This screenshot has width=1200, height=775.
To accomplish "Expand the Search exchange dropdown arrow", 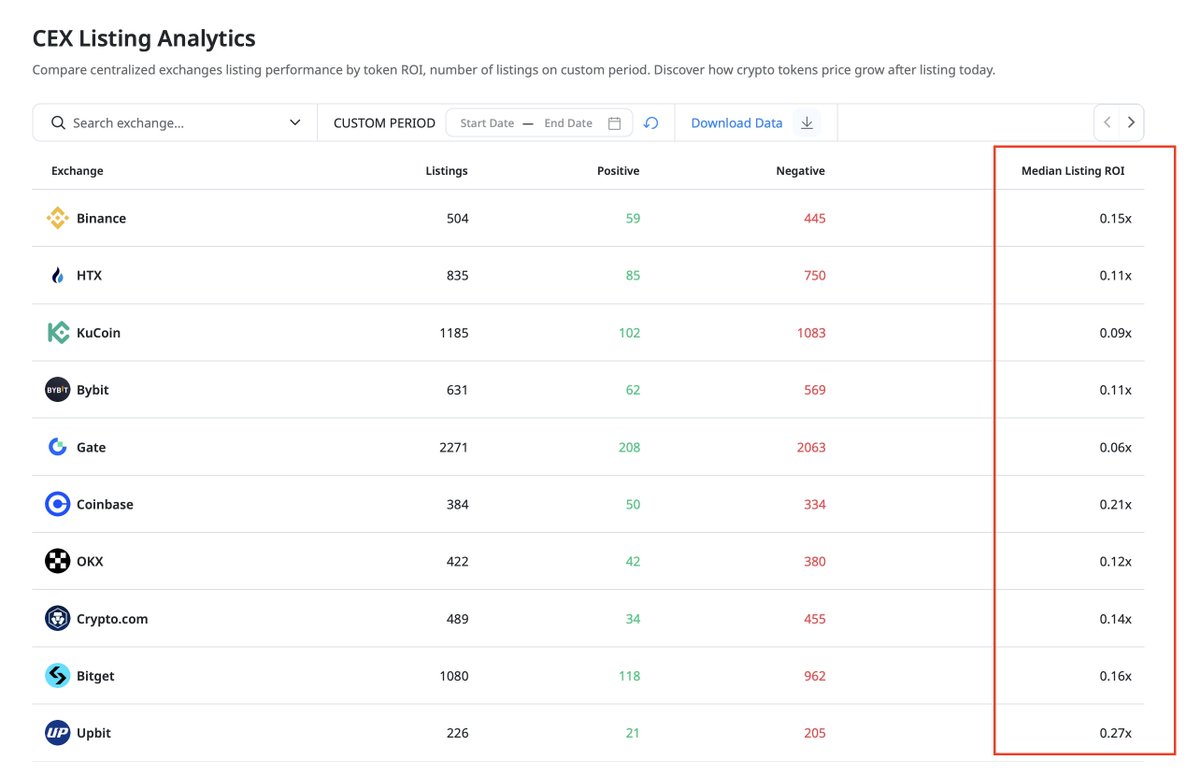I will (x=295, y=123).
